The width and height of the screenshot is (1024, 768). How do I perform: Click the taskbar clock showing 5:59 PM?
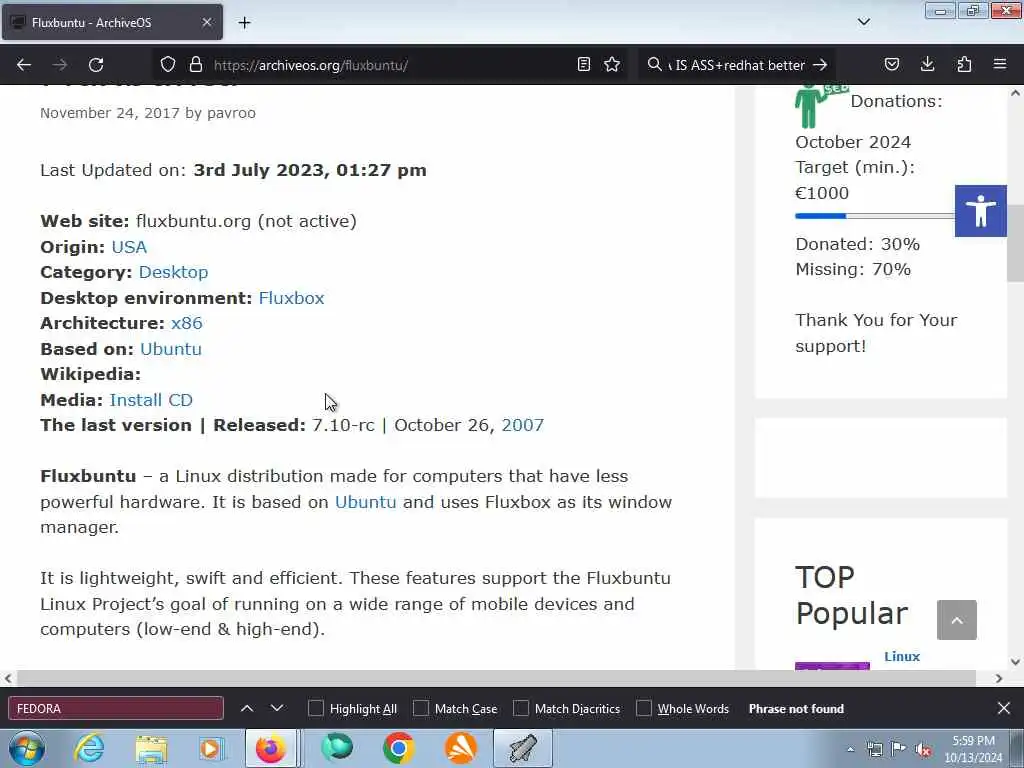point(973,749)
